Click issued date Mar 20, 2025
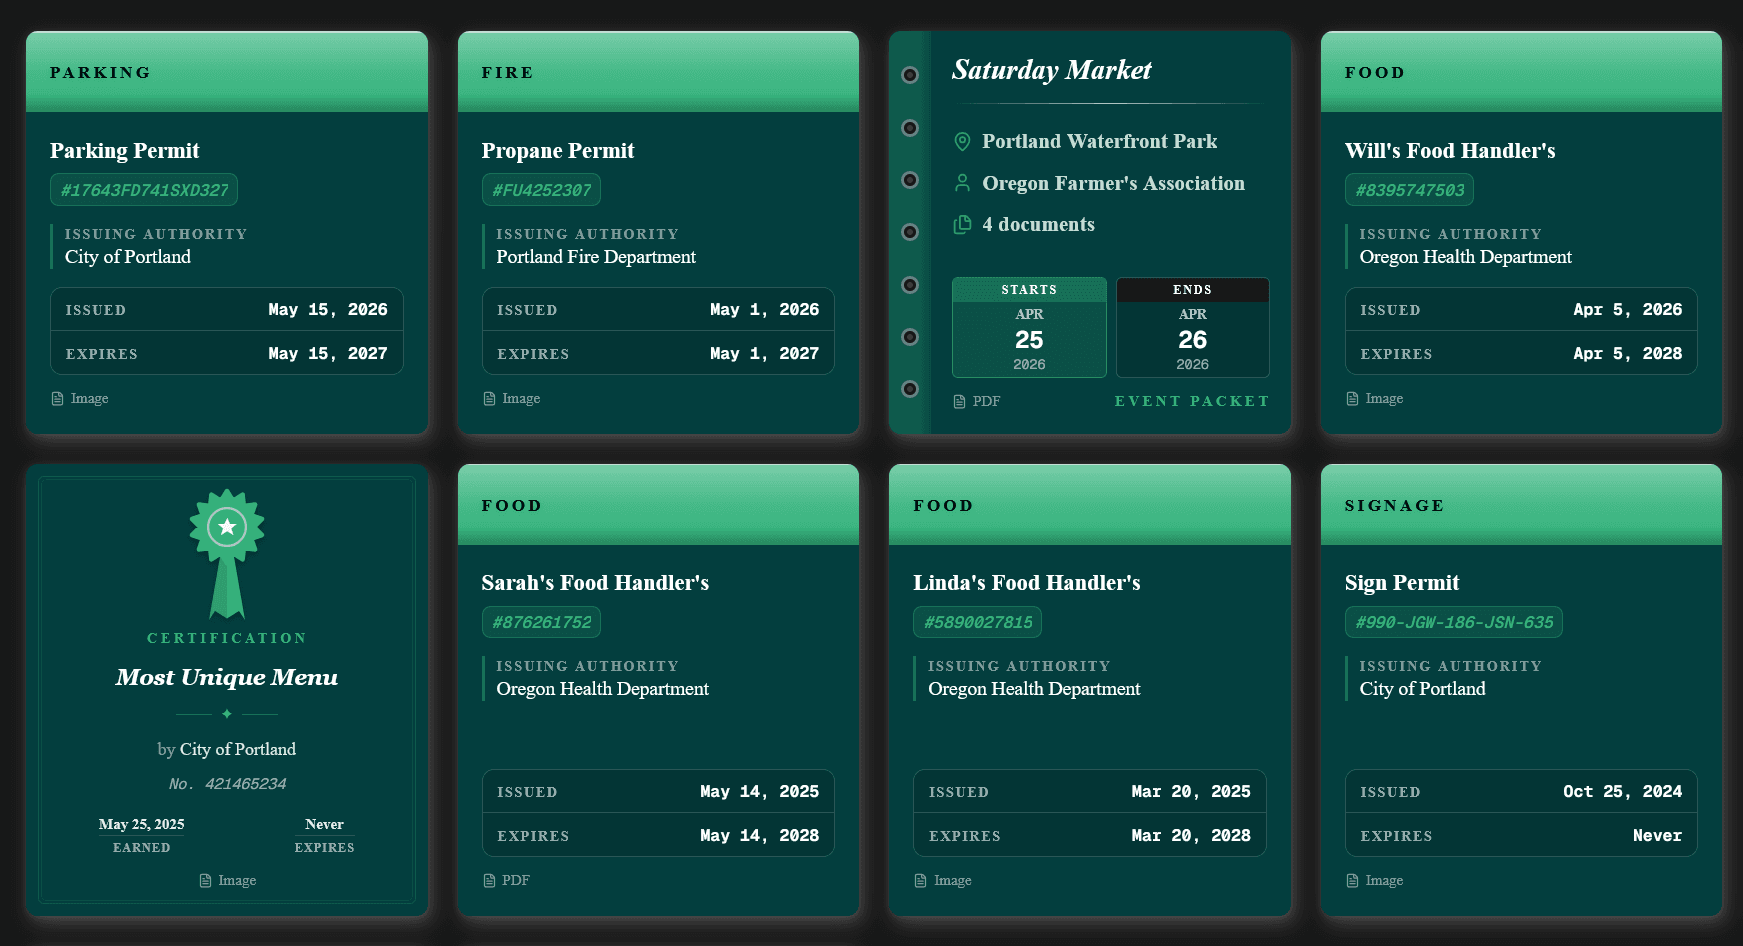1743x946 pixels. 1191,792
